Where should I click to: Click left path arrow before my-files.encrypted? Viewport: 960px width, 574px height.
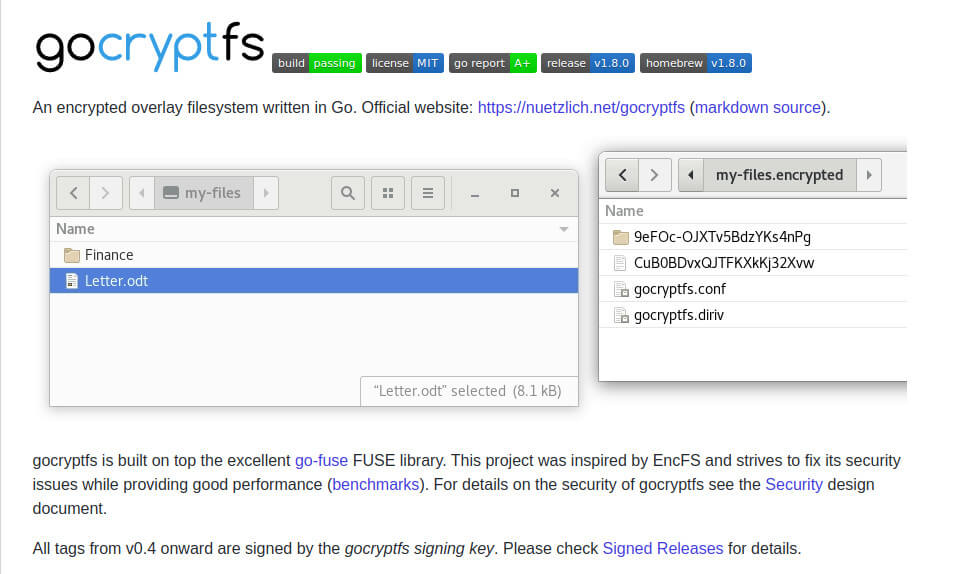click(x=691, y=175)
